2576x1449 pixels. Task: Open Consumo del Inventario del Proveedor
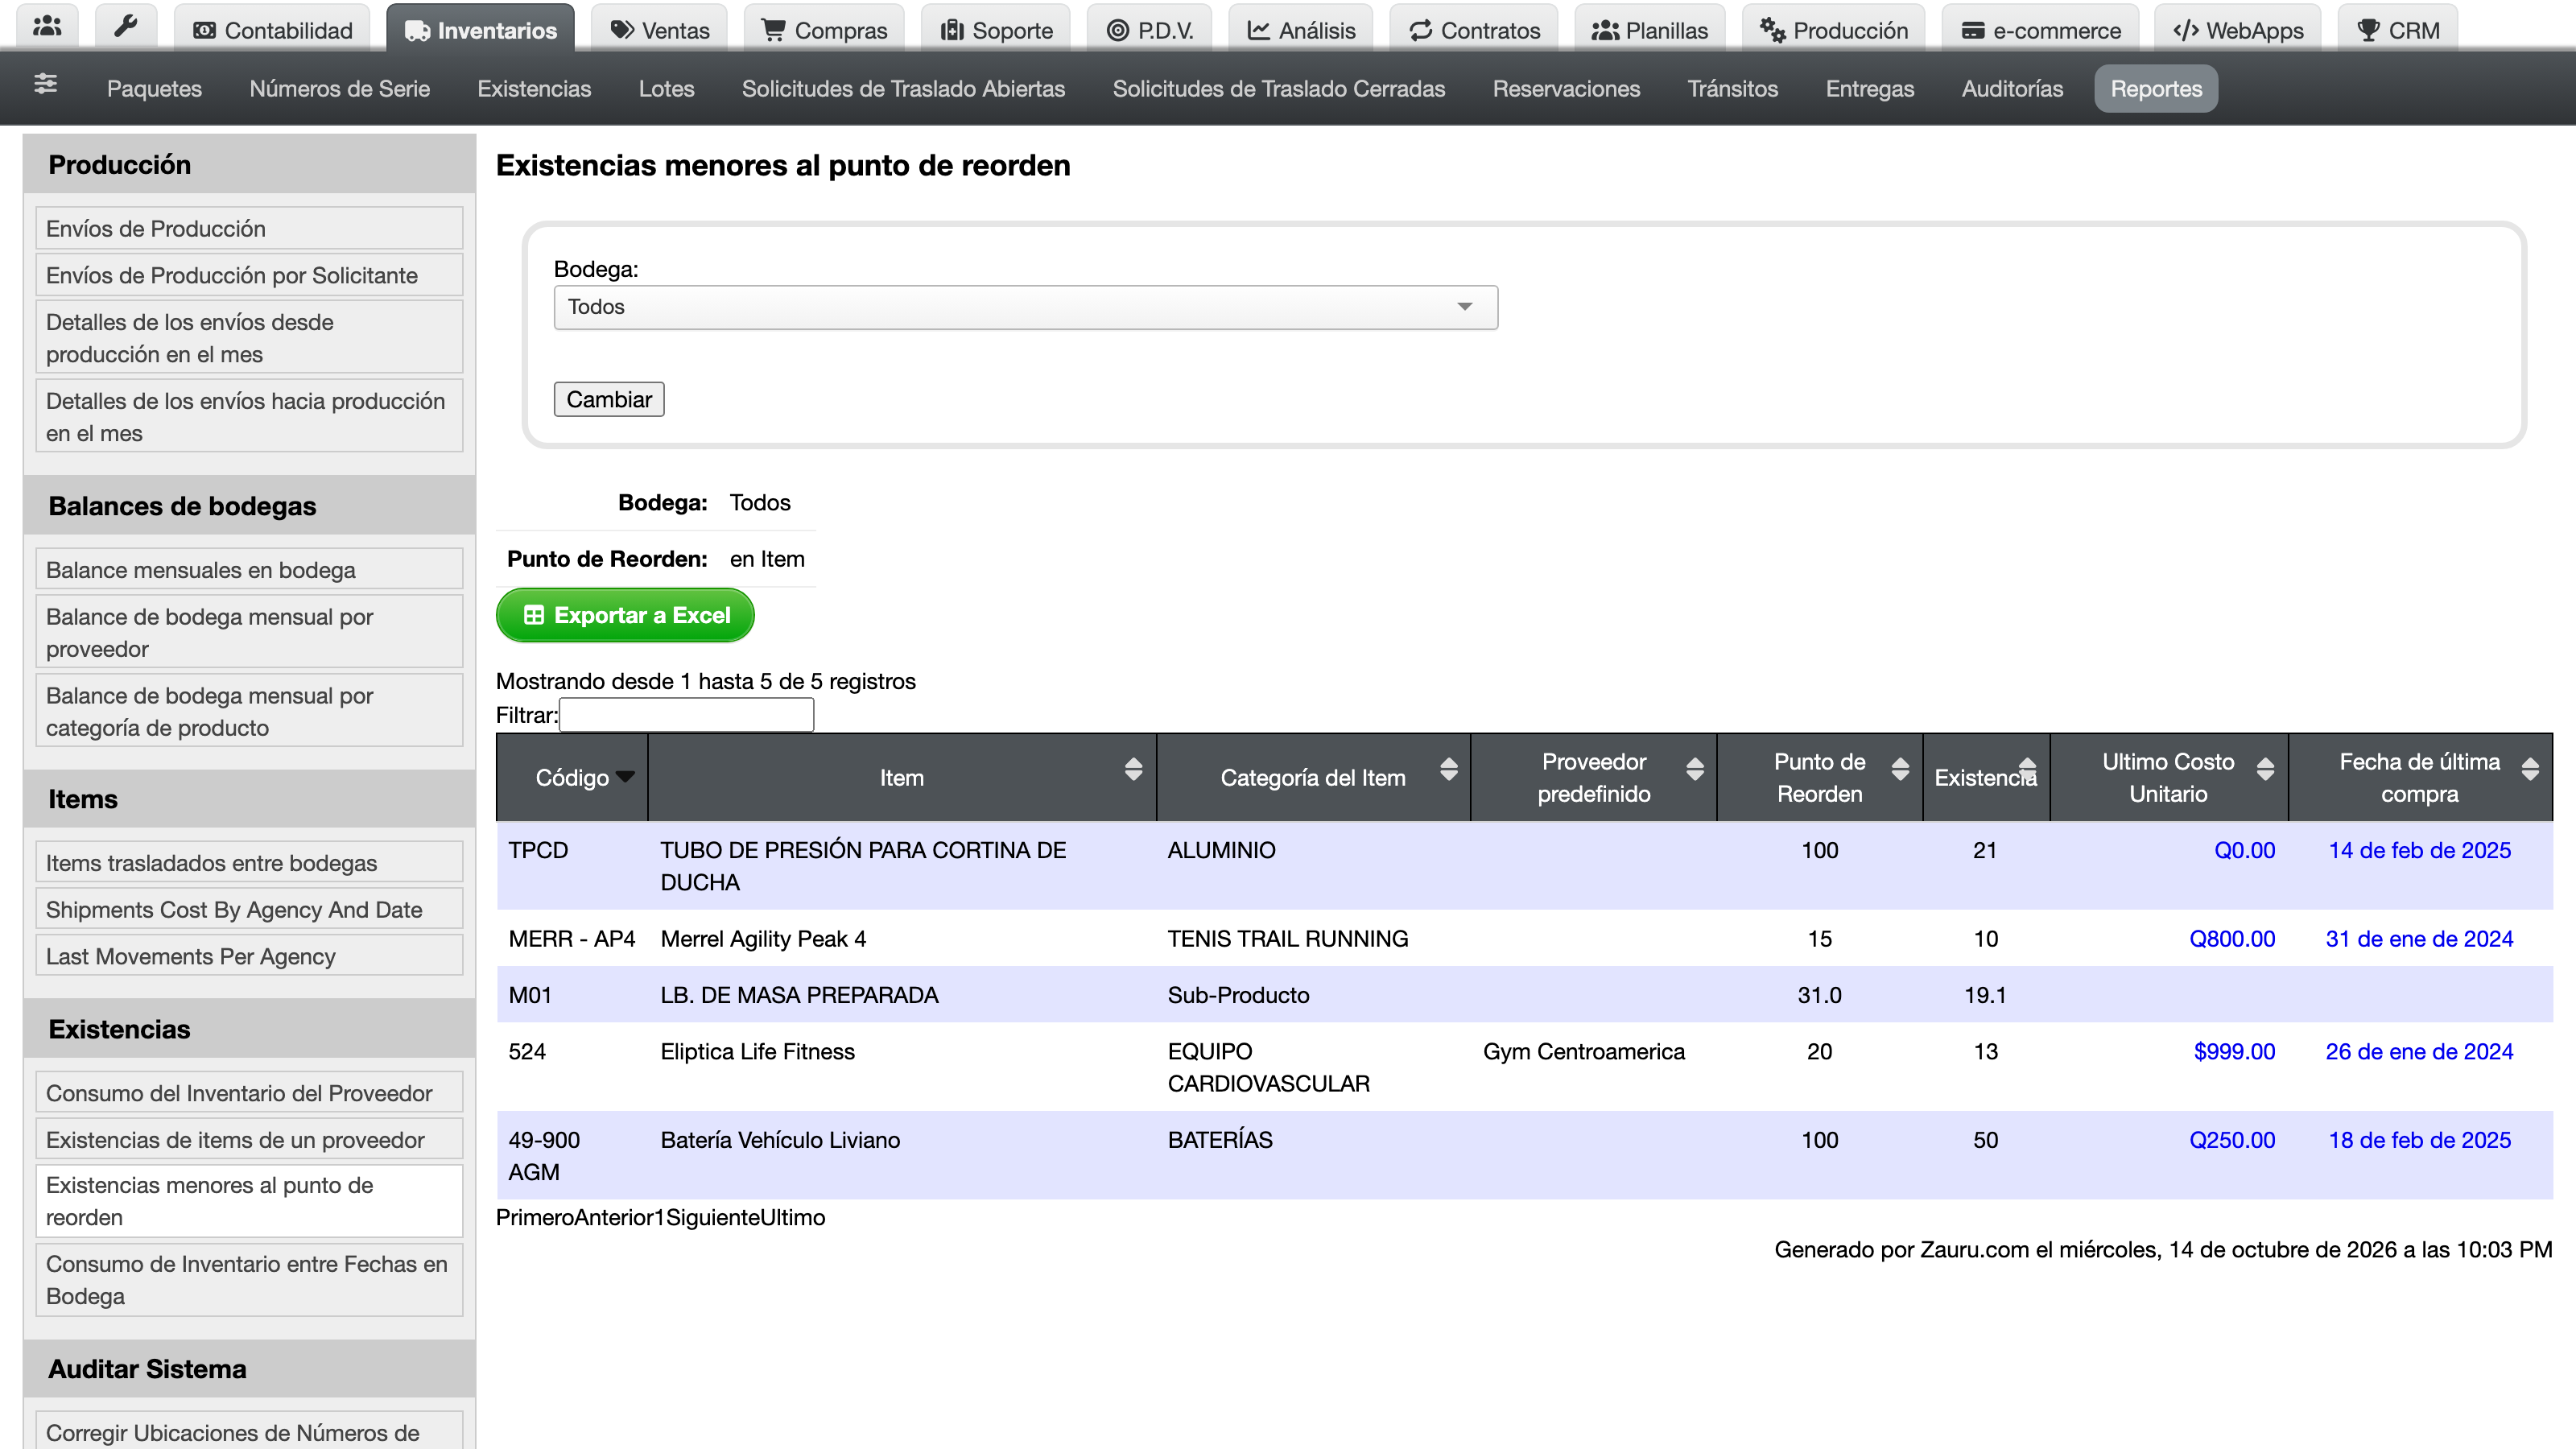click(249, 1092)
